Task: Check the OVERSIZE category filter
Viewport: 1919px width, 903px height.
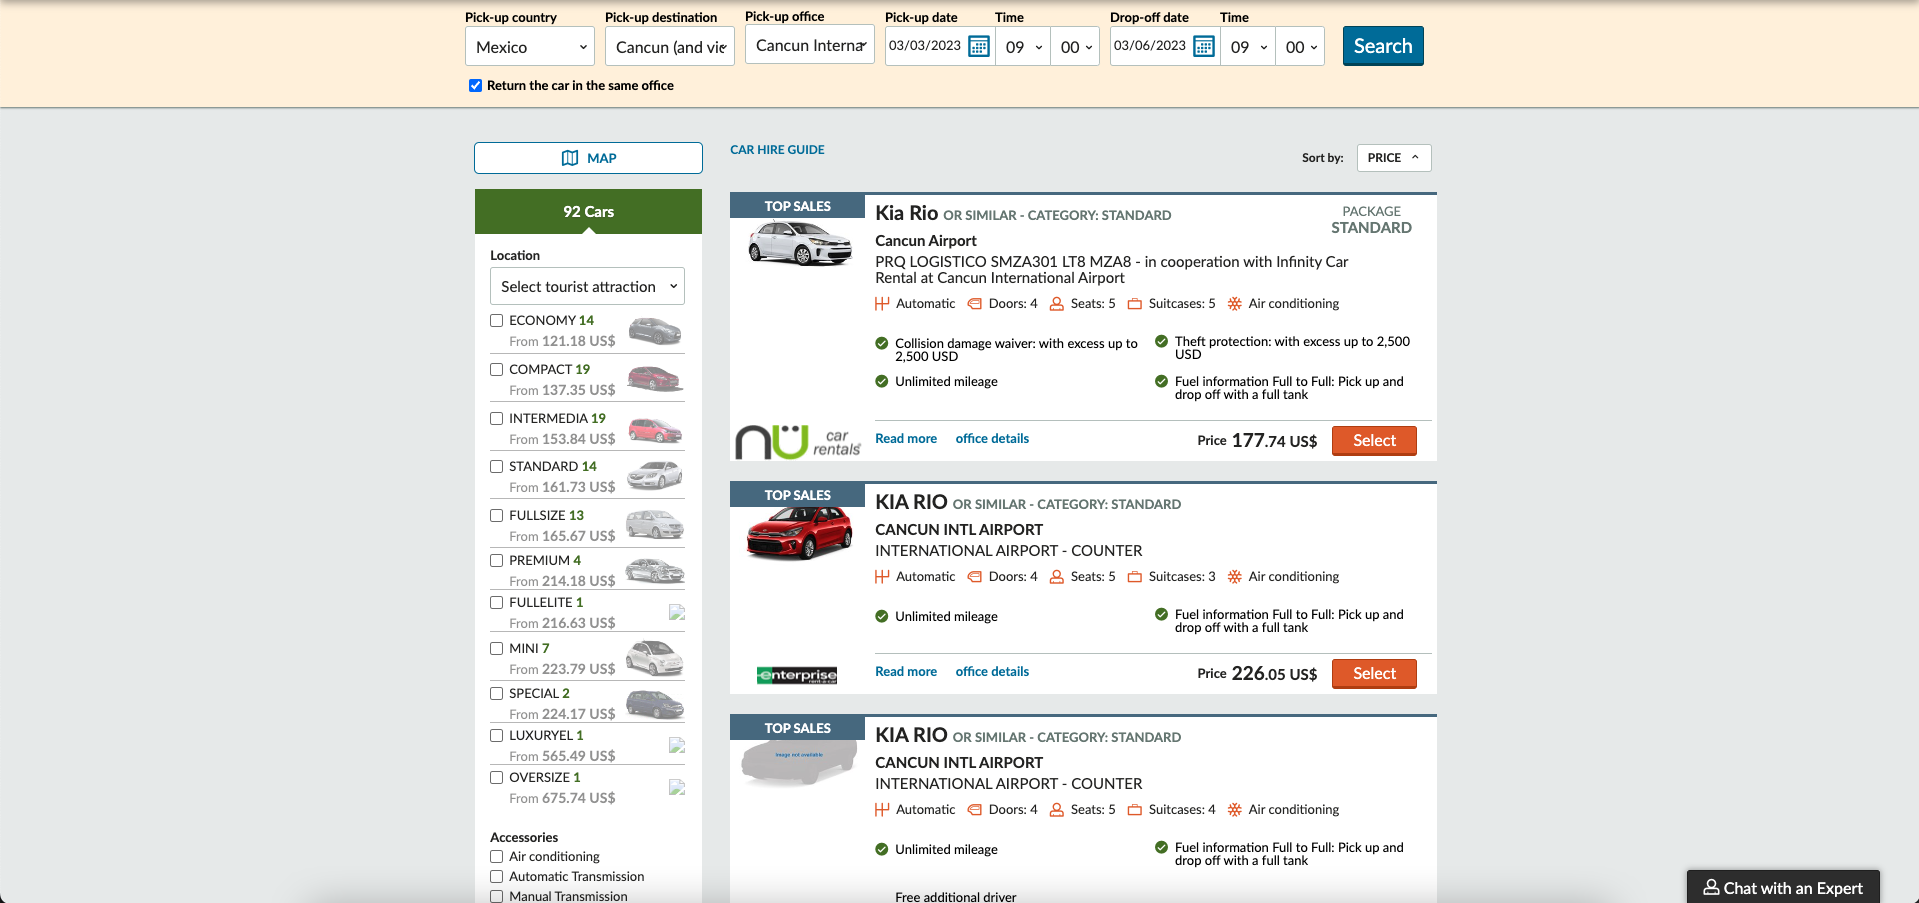Action: (x=496, y=777)
